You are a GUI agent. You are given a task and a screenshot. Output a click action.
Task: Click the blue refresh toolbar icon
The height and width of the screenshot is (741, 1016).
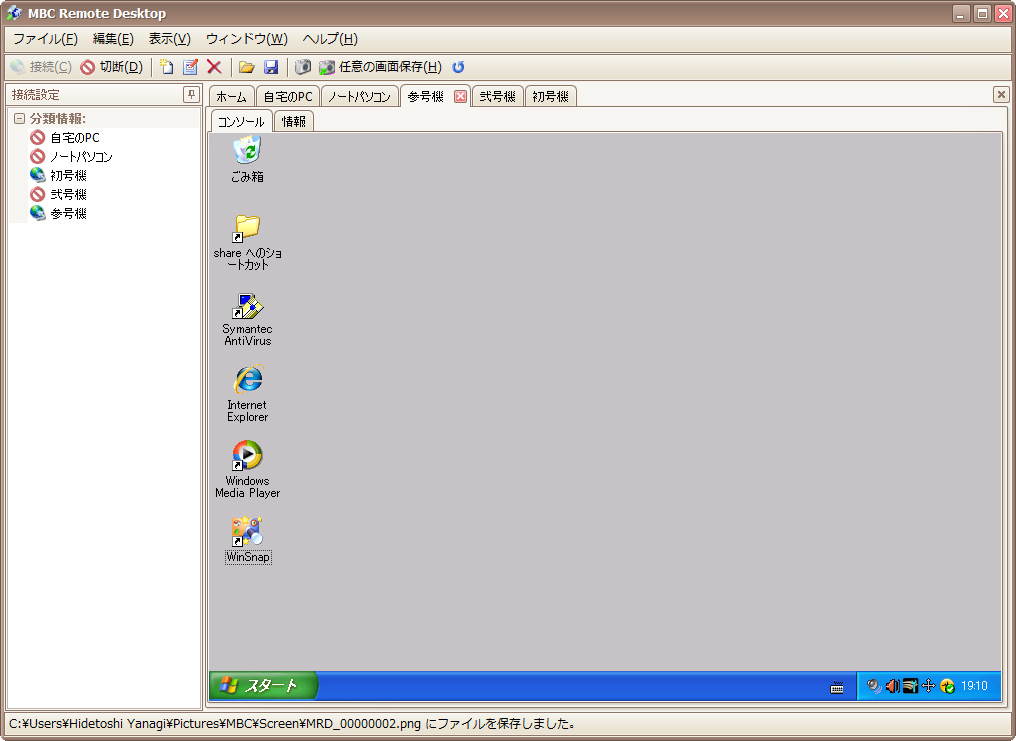(x=458, y=67)
